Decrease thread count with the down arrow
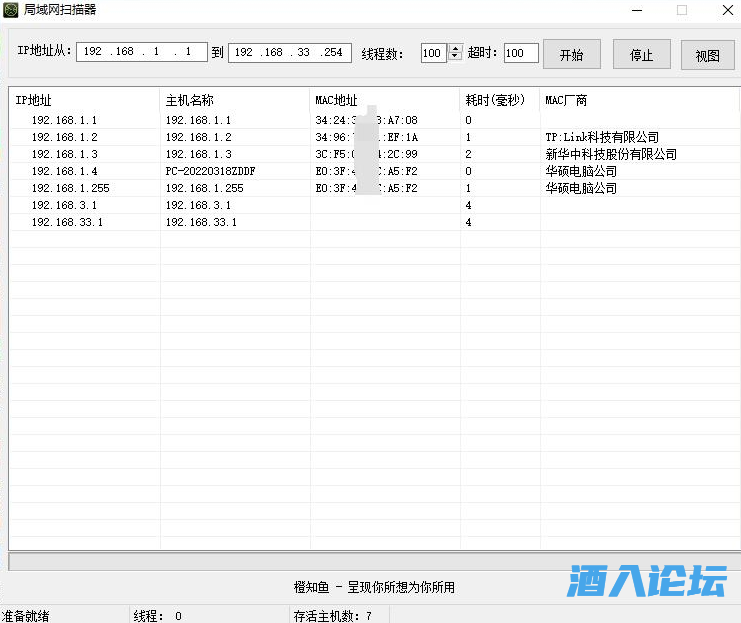 (x=456, y=58)
